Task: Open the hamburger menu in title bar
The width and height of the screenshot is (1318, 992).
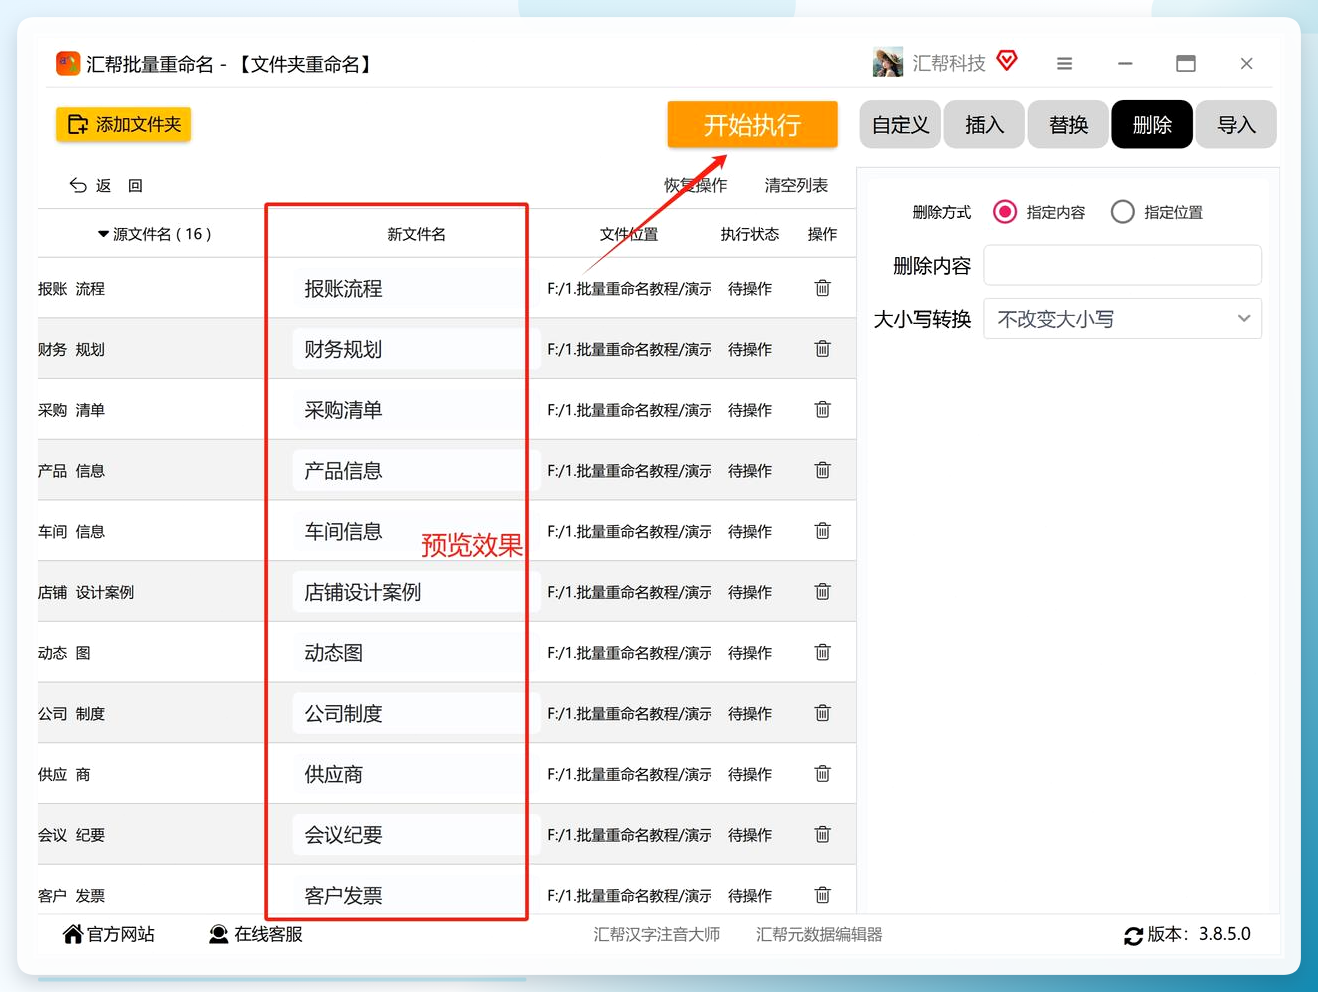Action: click(1064, 64)
